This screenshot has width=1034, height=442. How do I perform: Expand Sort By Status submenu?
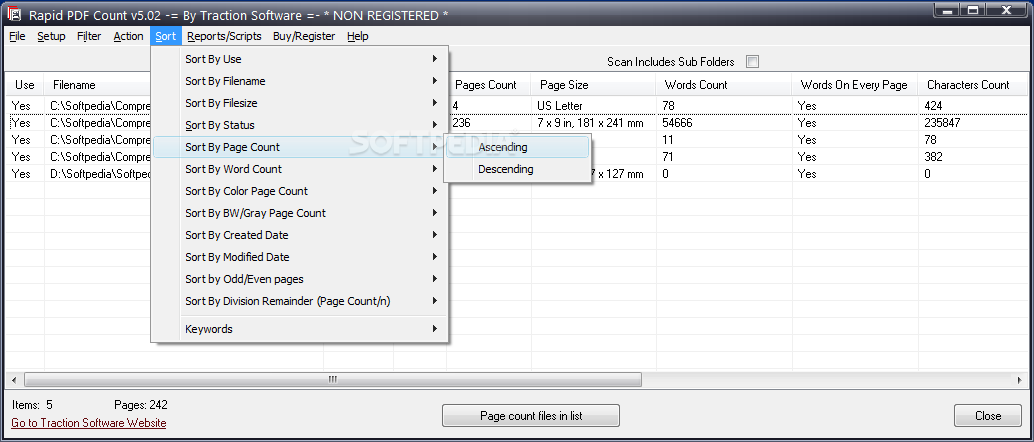pos(300,125)
